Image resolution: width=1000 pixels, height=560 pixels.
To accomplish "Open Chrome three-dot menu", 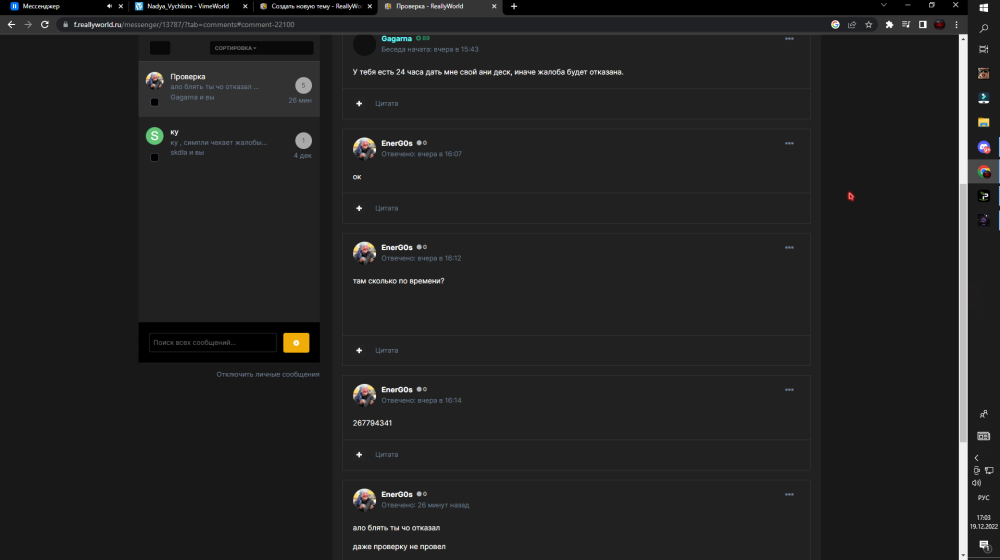I will click(956, 24).
